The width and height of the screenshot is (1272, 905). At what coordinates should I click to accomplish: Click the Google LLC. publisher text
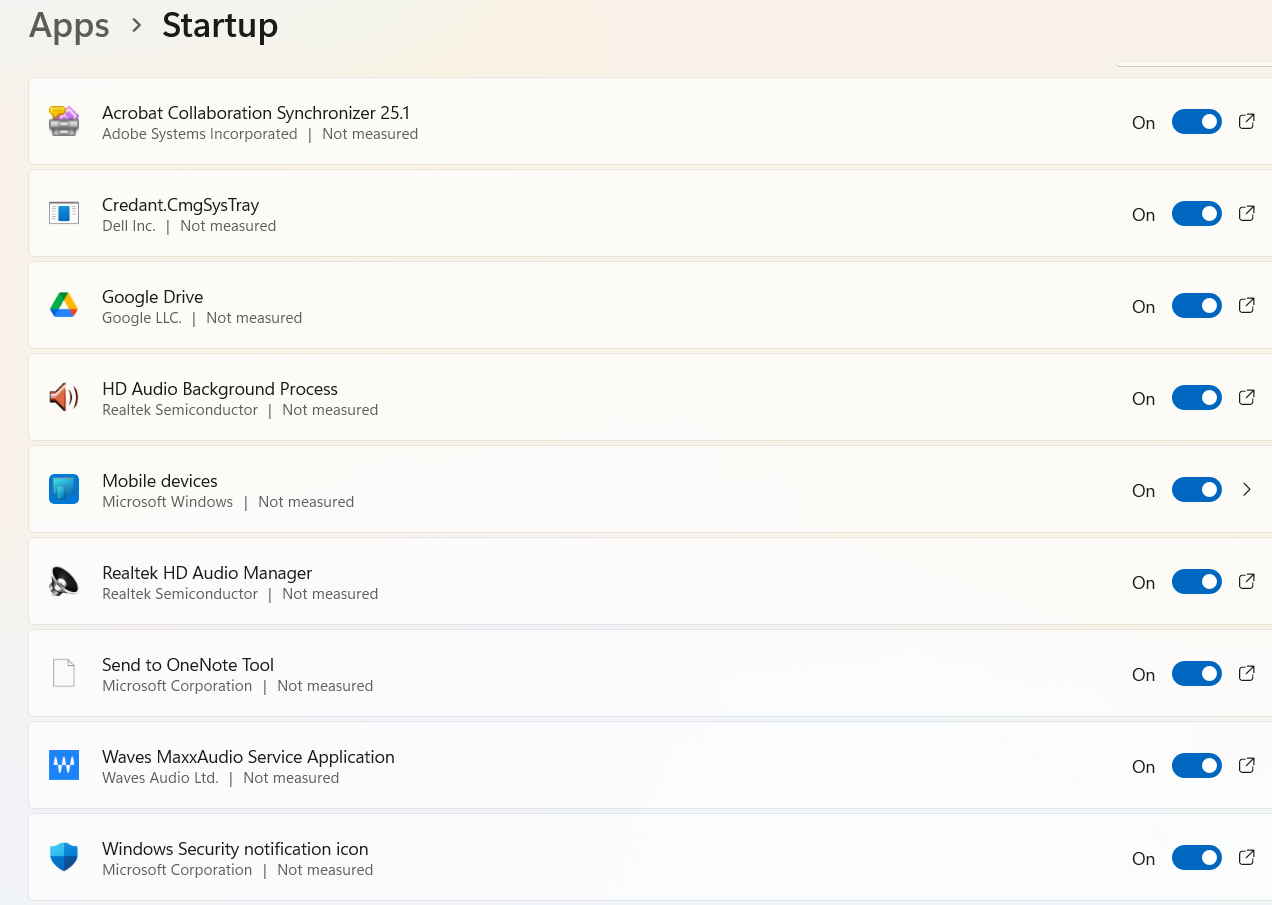(x=142, y=318)
